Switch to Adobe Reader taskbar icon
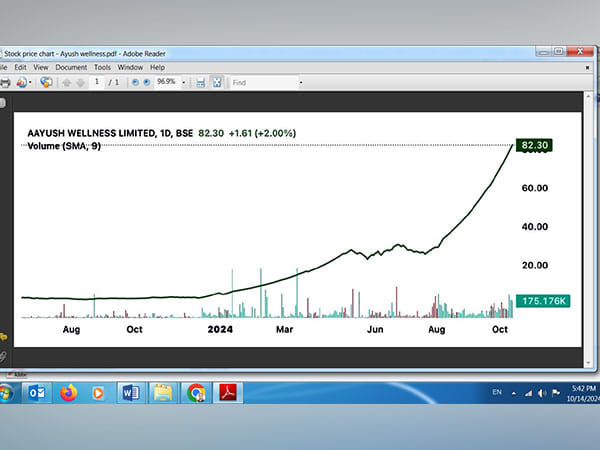Viewport: 600px width, 450px height. pos(228,393)
